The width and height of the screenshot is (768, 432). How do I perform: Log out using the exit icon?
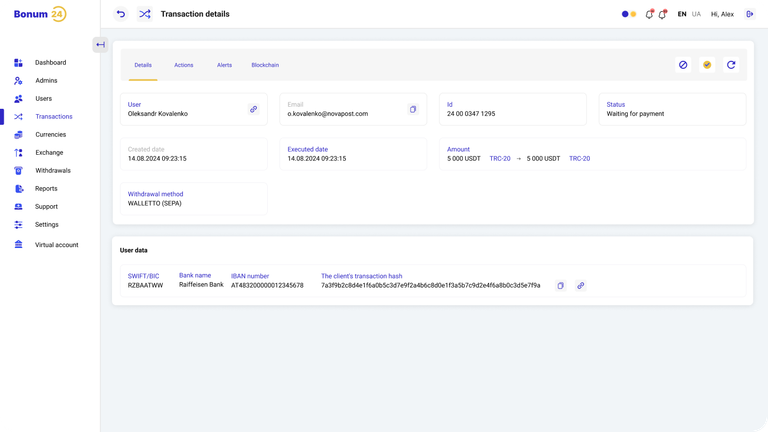pos(749,14)
